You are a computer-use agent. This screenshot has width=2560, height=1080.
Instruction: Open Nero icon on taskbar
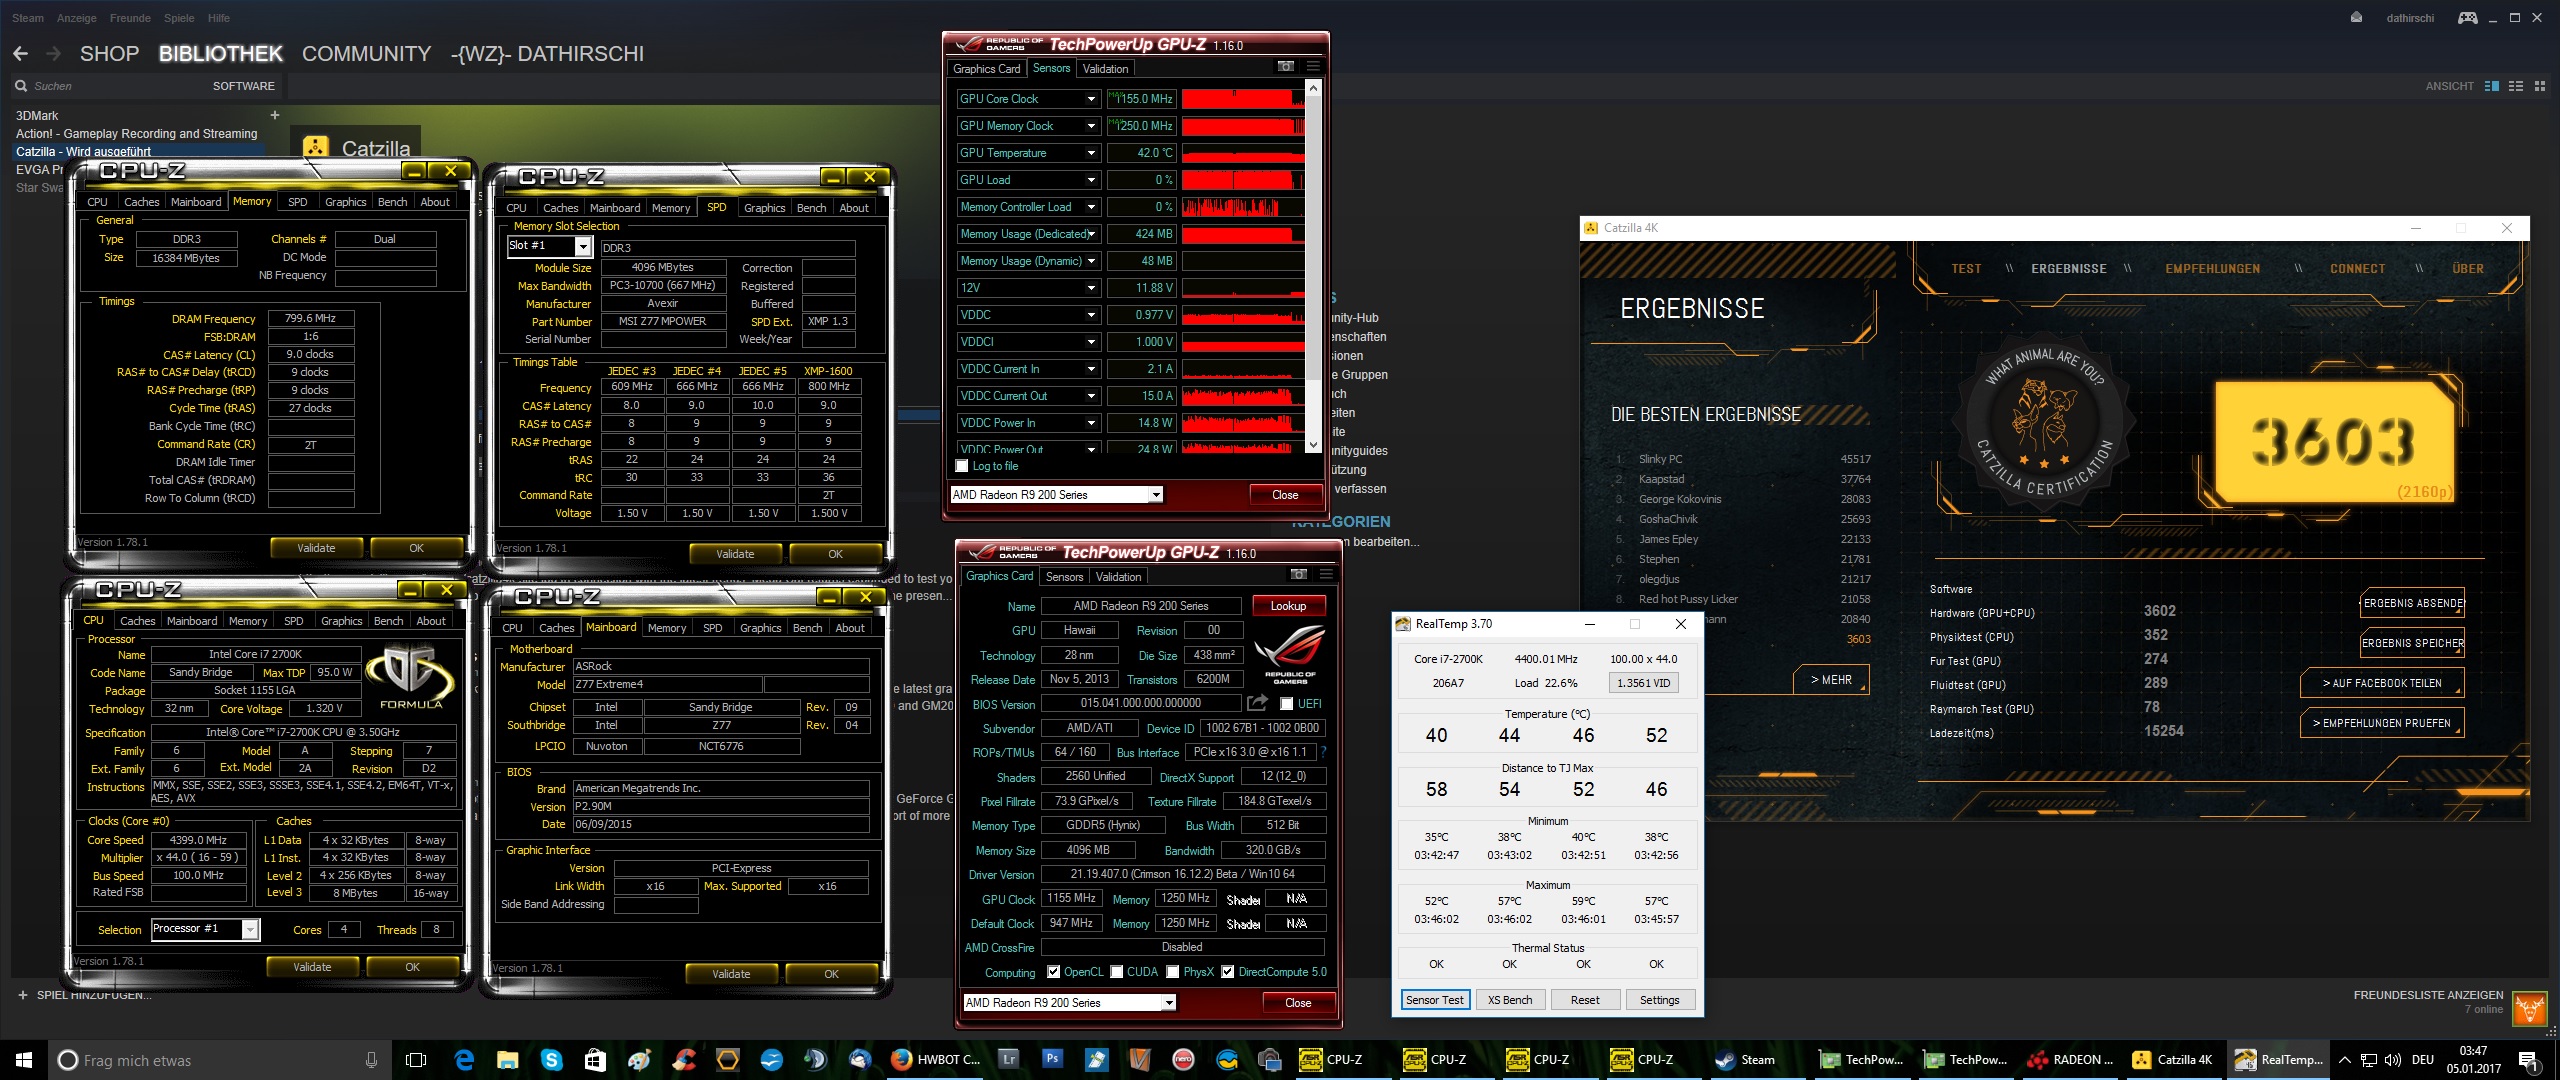(x=1183, y=1059)
